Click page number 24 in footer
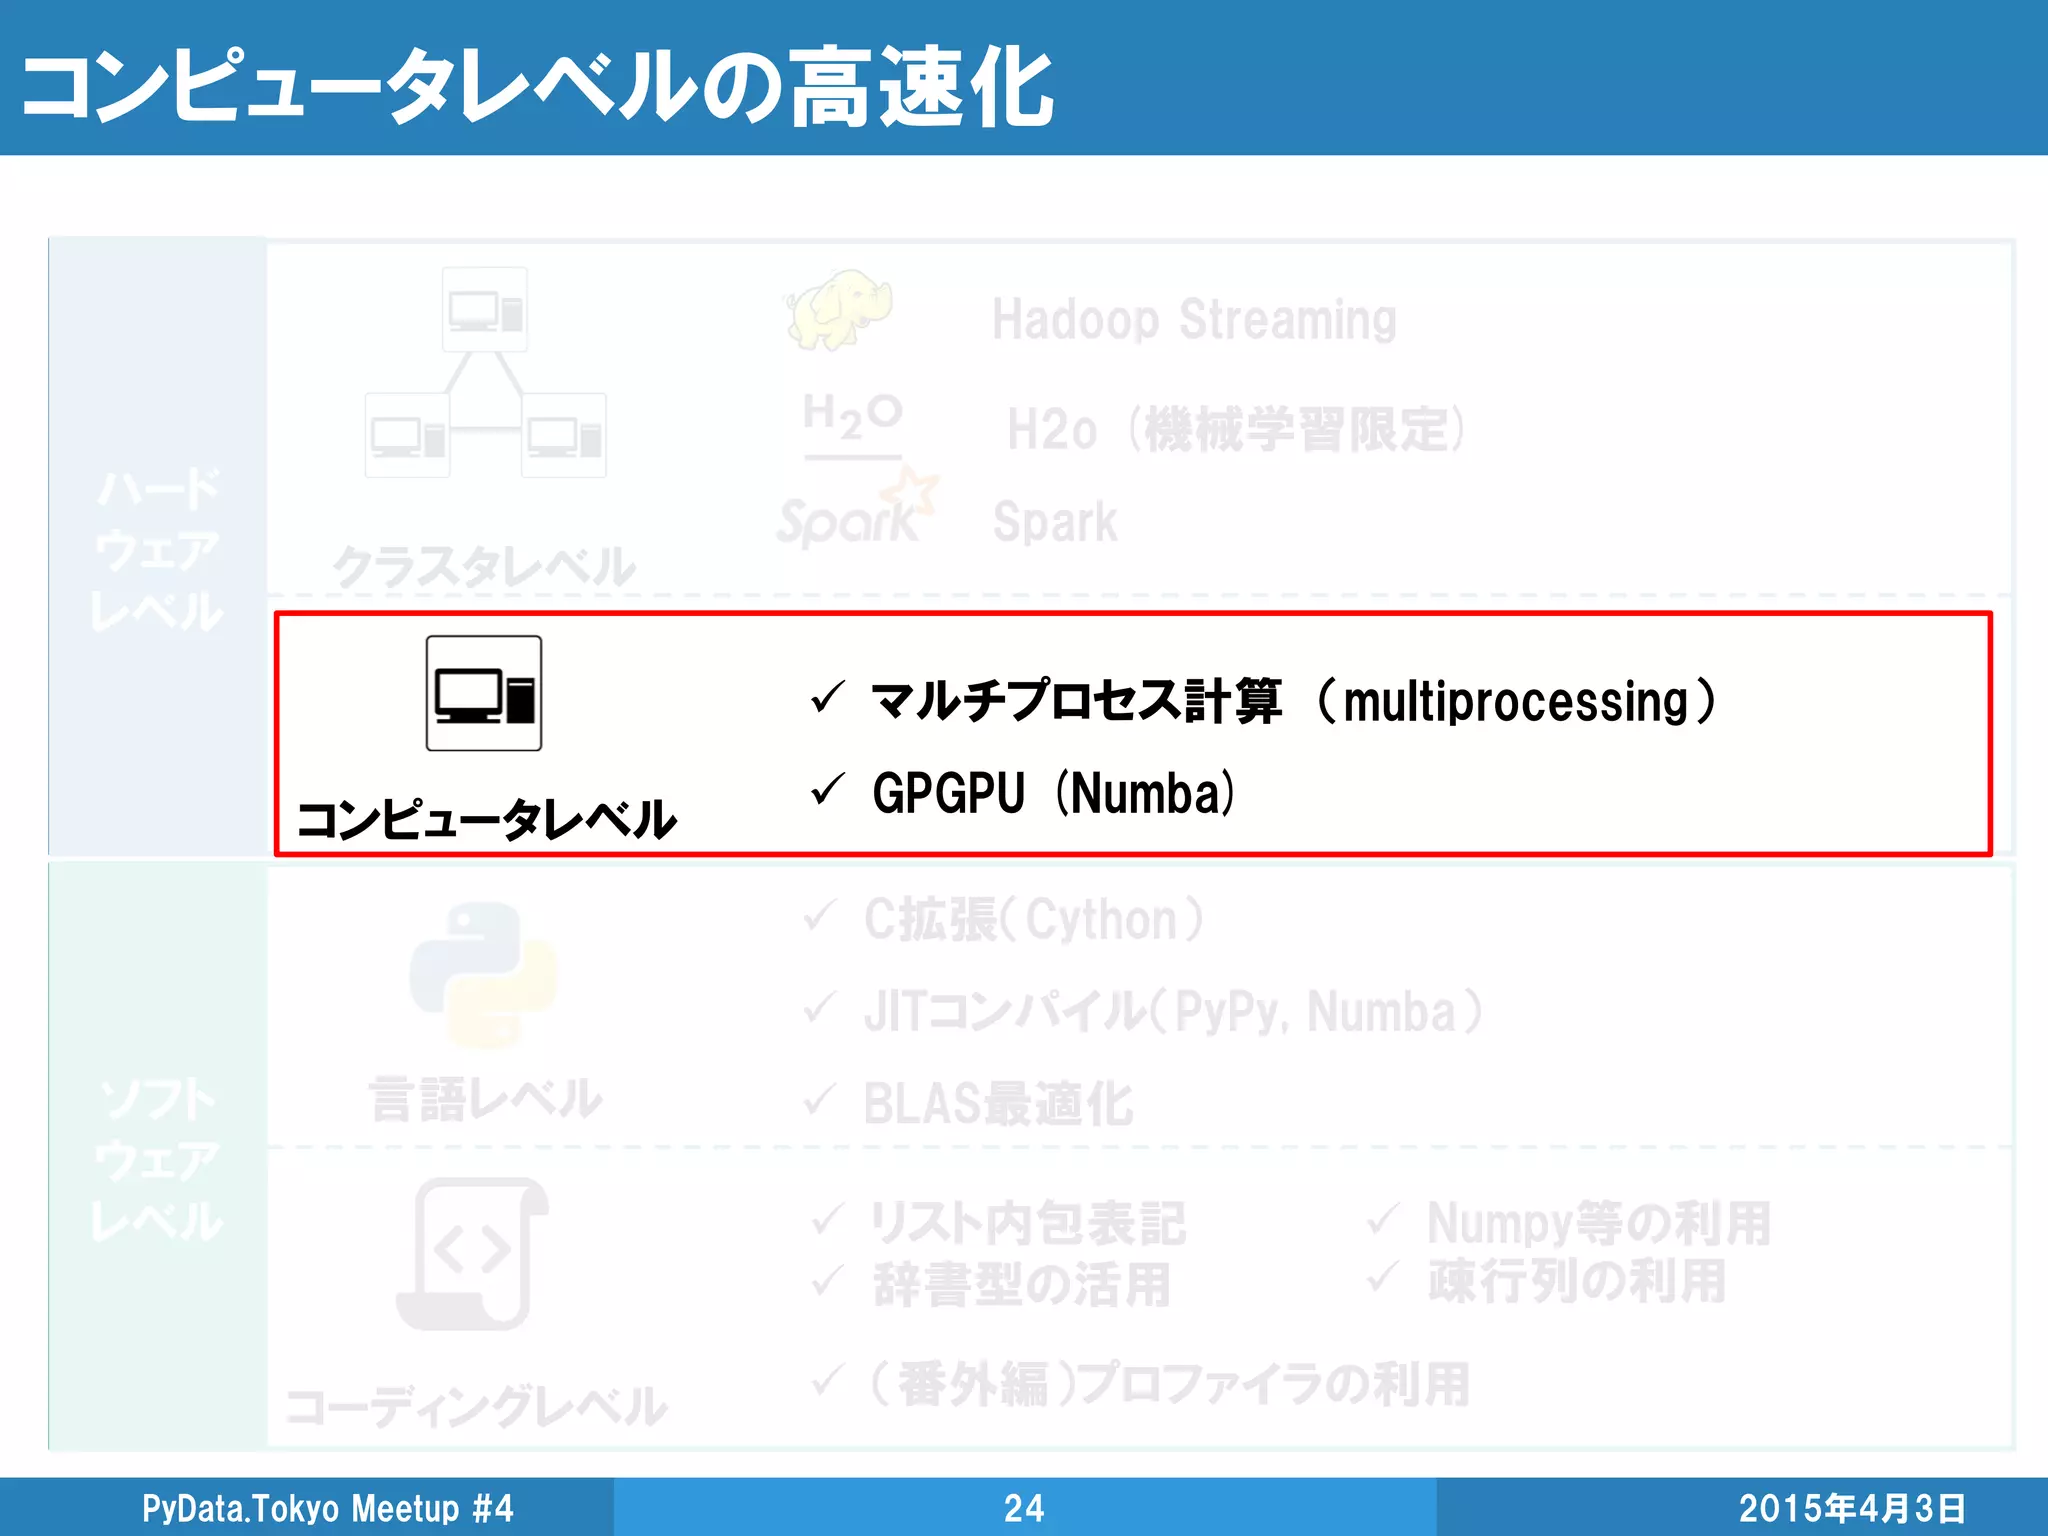2048x1536 pixels. point(1024,1507)
